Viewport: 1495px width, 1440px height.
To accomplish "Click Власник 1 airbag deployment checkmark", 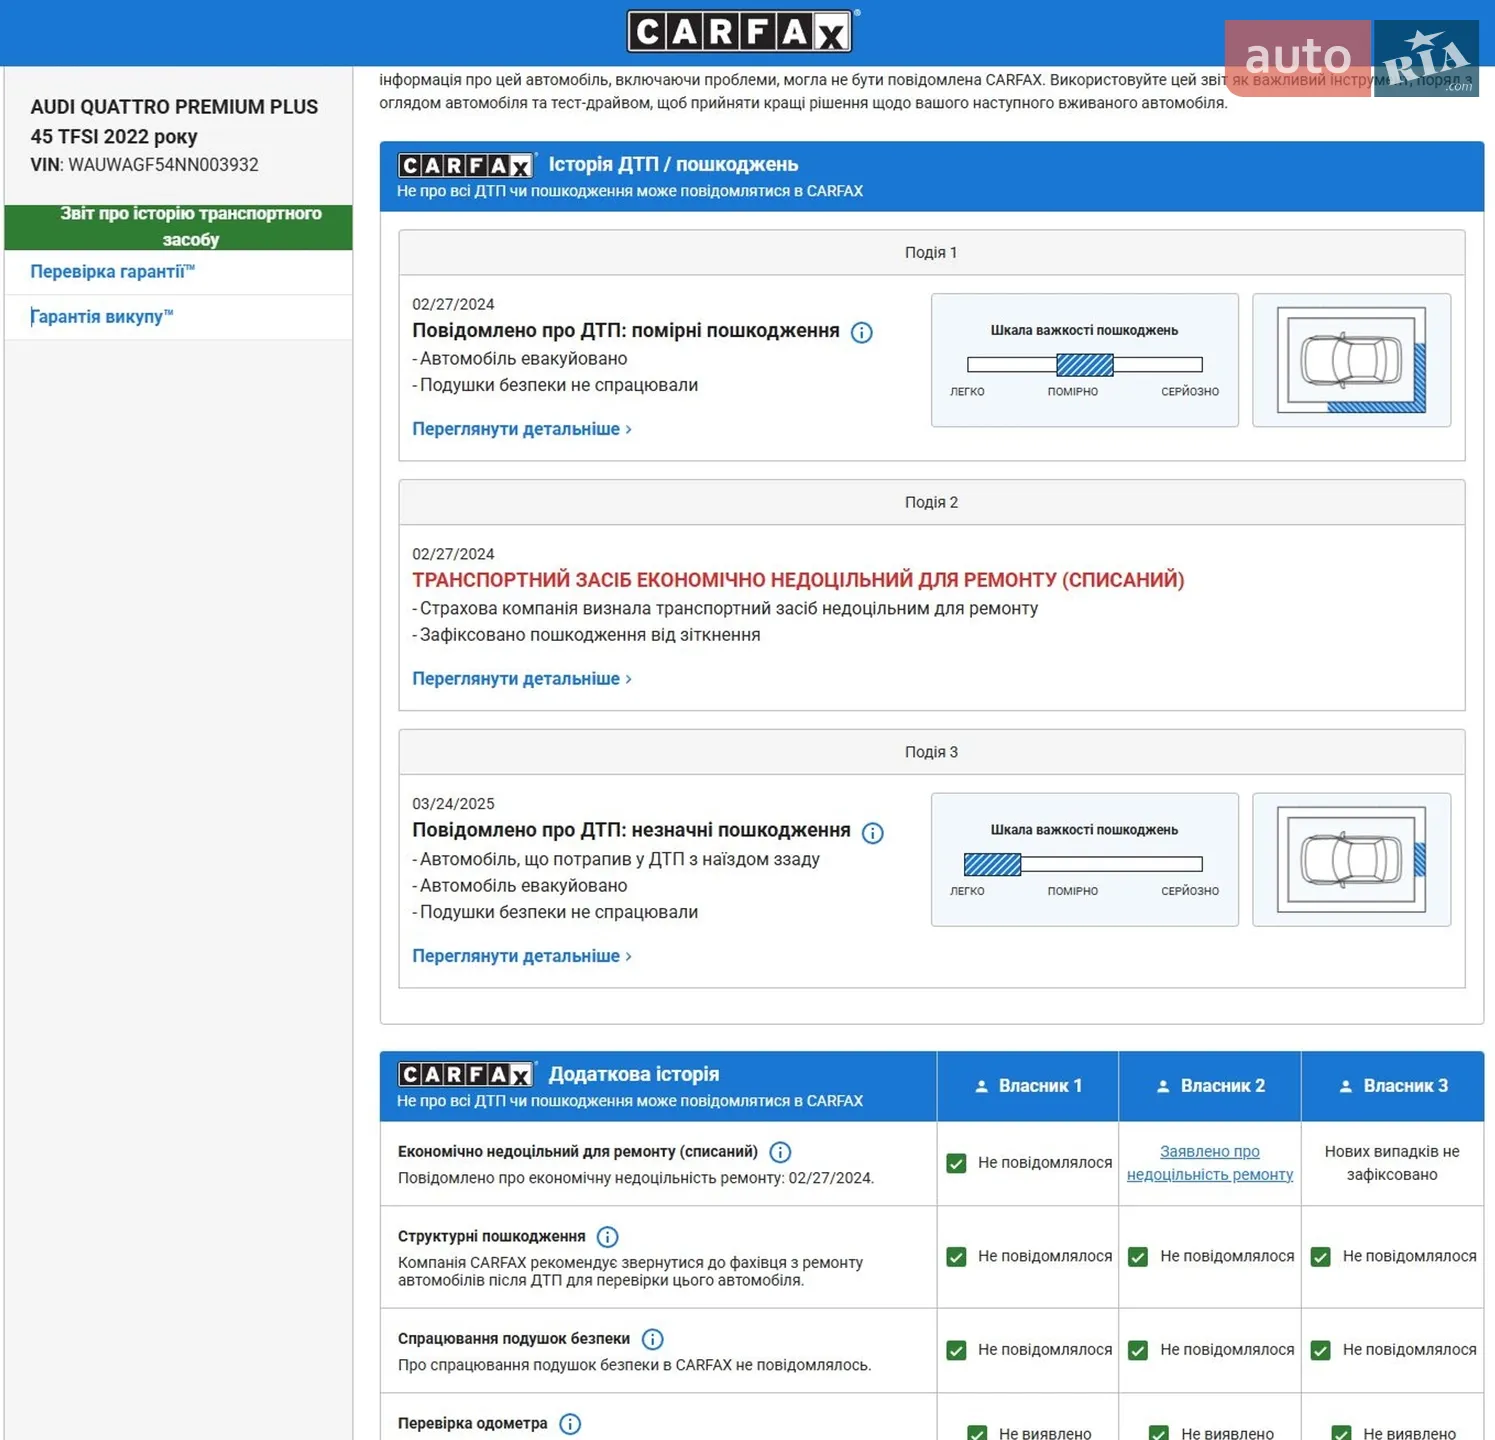I will 957,1351.
